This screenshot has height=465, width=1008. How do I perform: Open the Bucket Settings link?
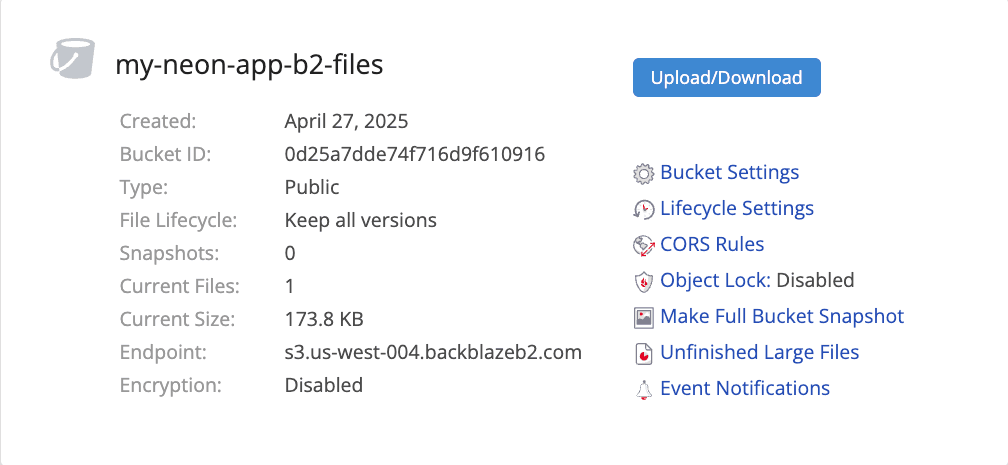click(x=729, y=173)
